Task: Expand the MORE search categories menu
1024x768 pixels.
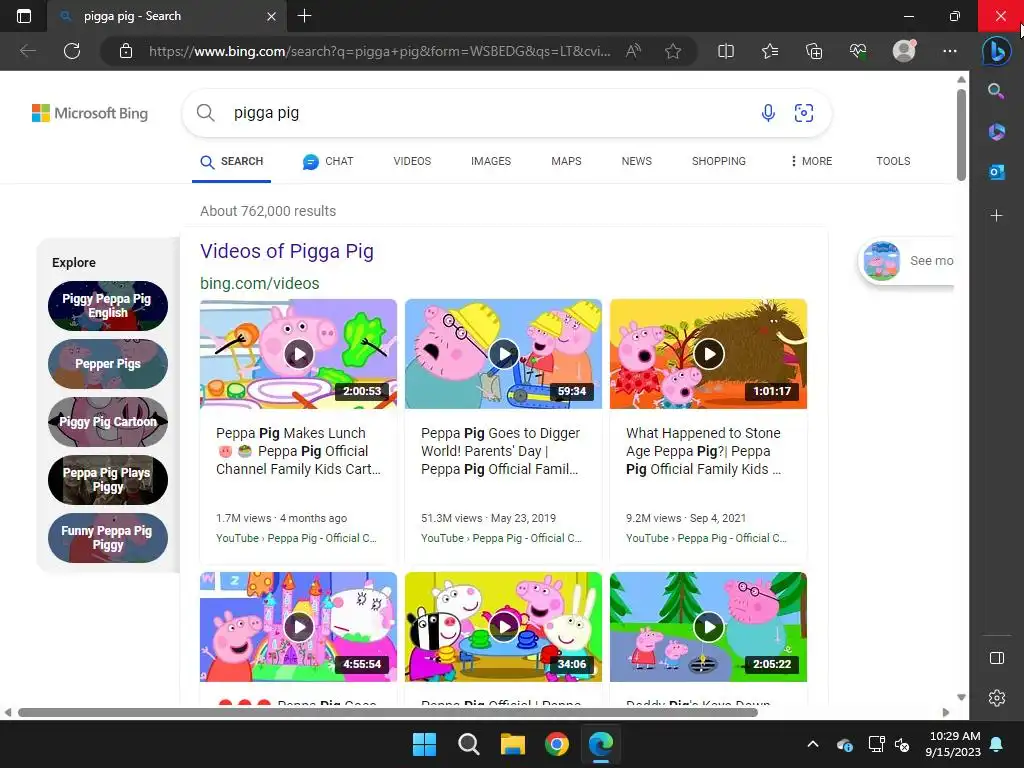Action: [811, 161]
